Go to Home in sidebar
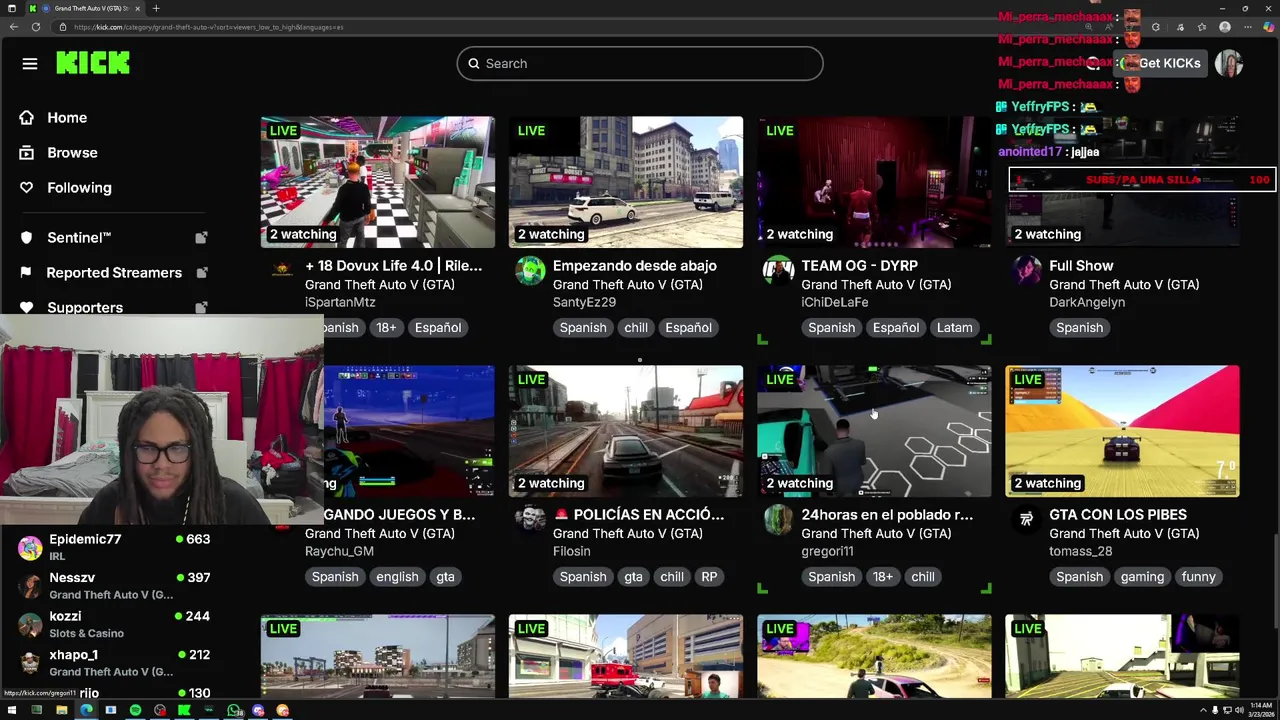Viewport: 1280px width, 720px height. click(x=67, y=118)
